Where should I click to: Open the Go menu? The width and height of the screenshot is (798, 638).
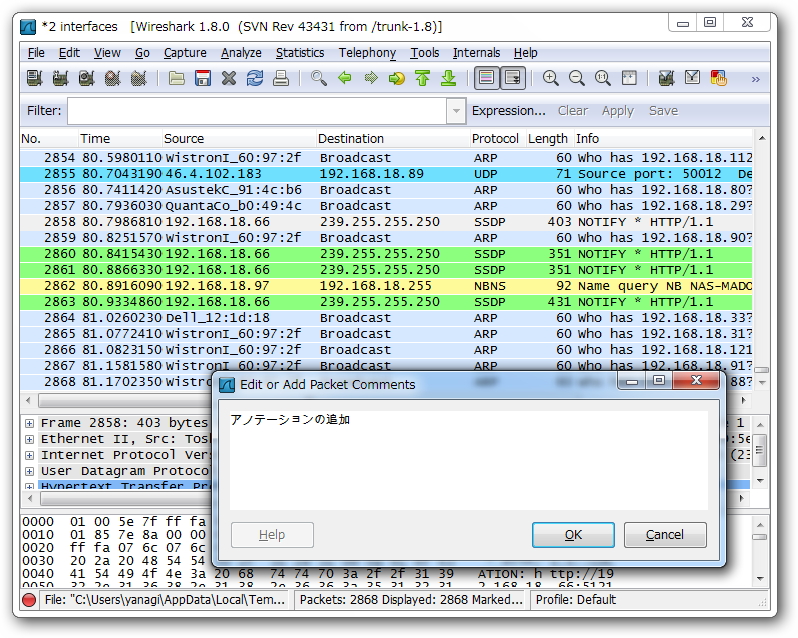pyautogui.click(x=142, y=53)
